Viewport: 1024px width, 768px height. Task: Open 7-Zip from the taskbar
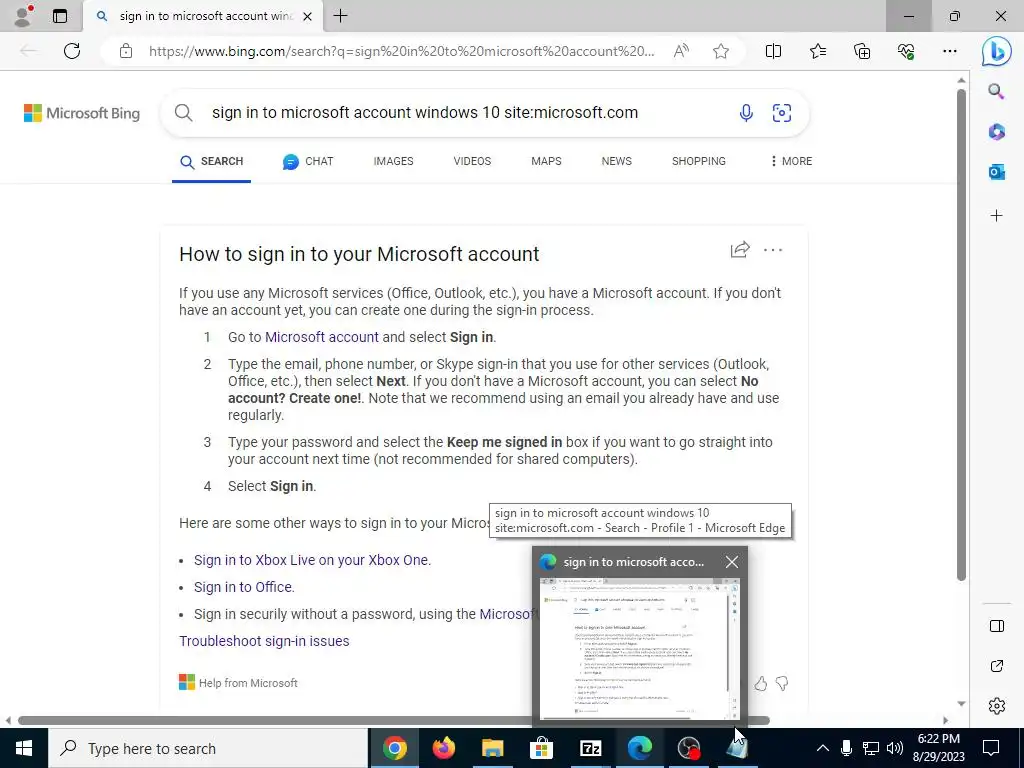[x=590, y=748]
